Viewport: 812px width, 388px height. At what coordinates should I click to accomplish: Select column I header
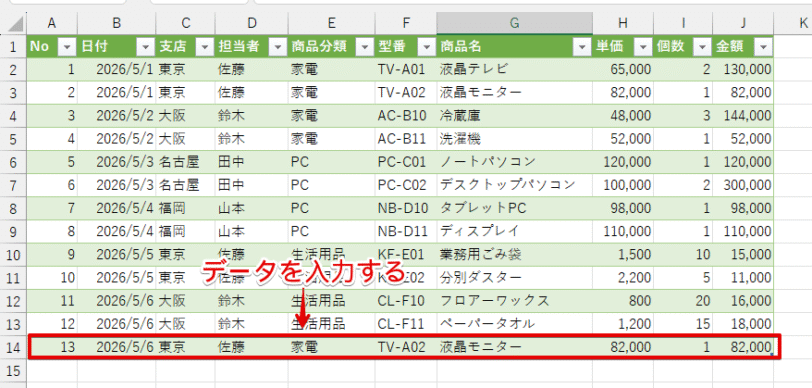click(683, 23)
